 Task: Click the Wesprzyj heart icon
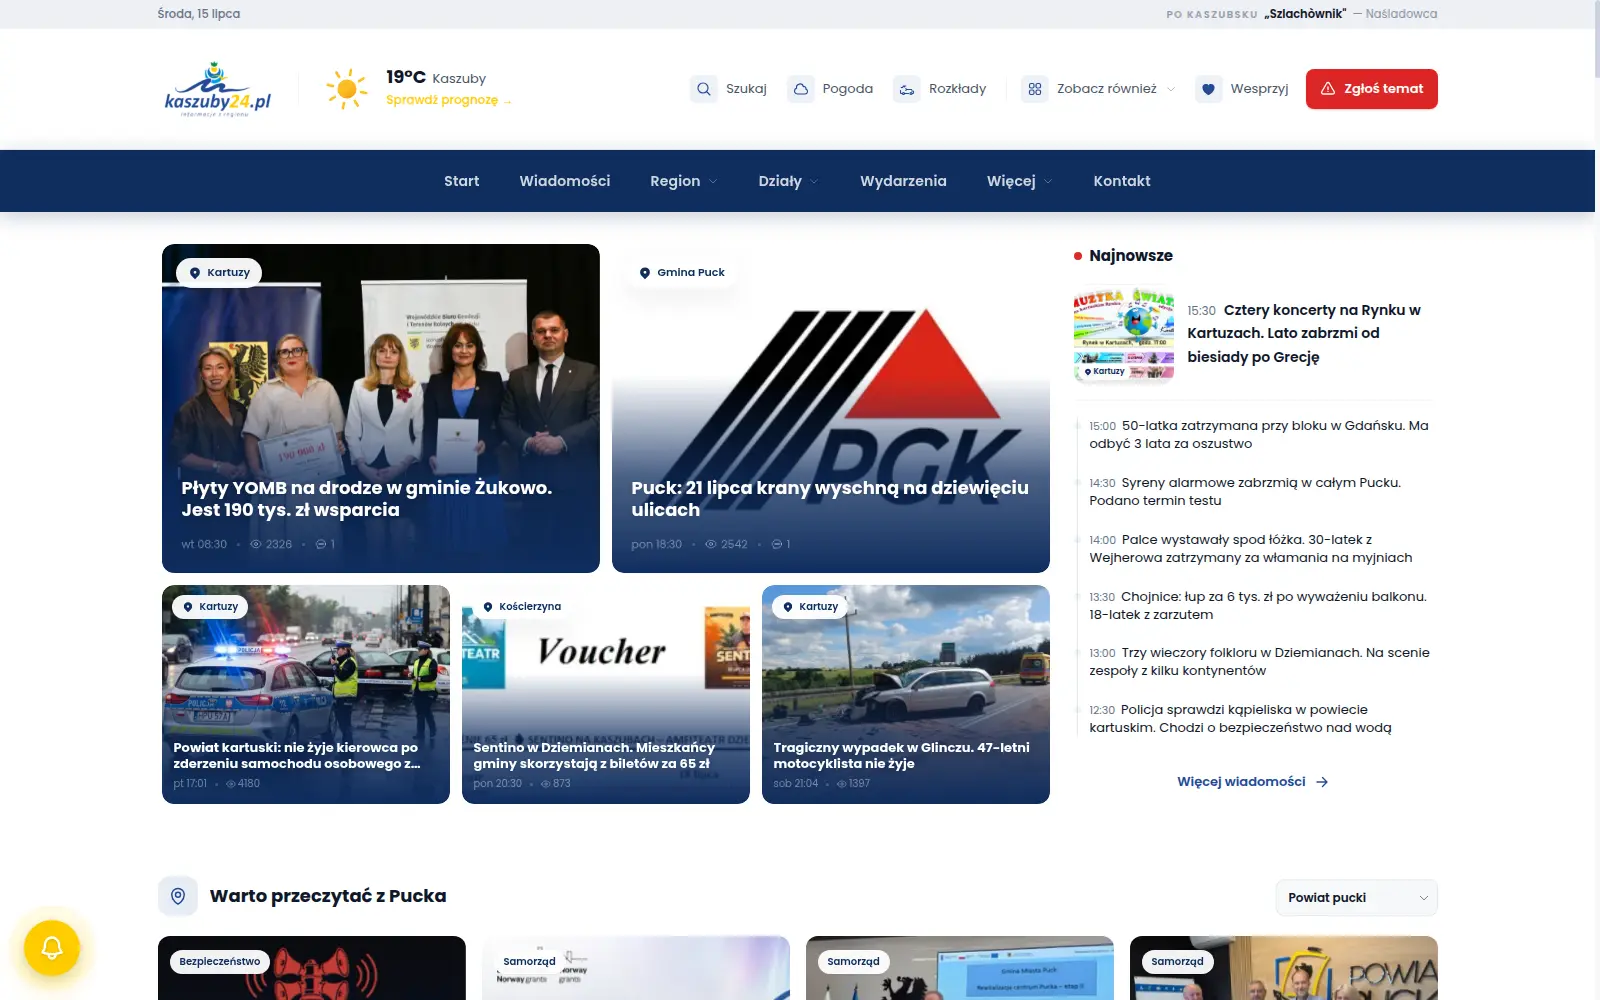[1209, 89]
